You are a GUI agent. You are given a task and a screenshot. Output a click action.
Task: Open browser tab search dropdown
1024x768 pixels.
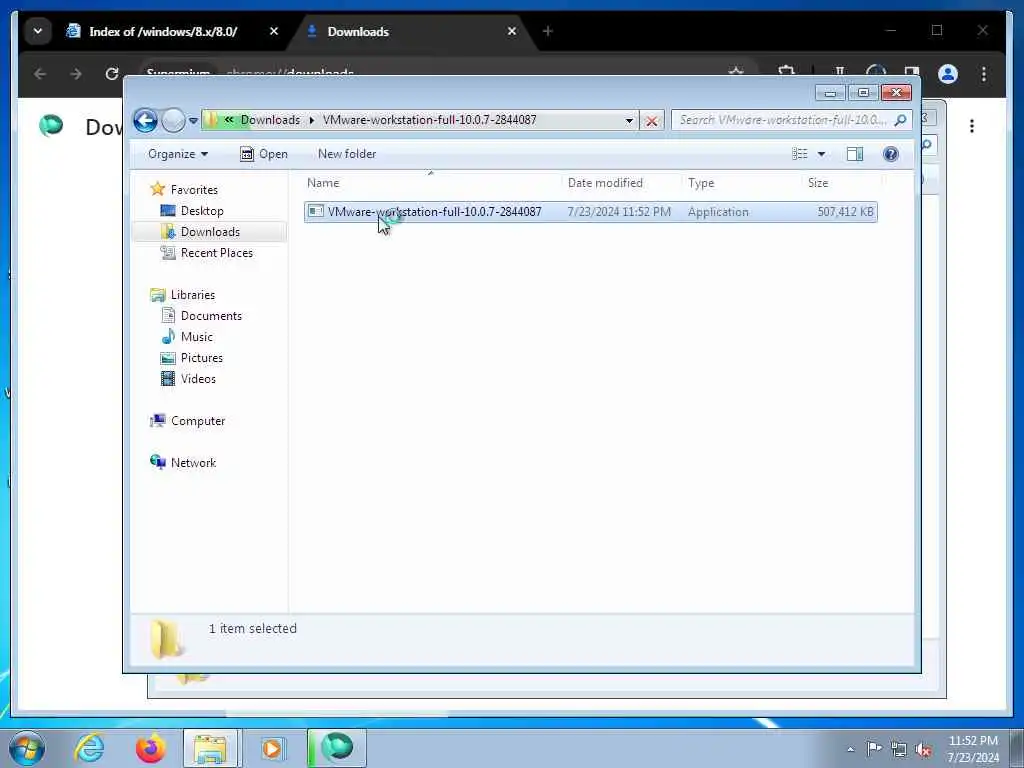tap(38, 31)
